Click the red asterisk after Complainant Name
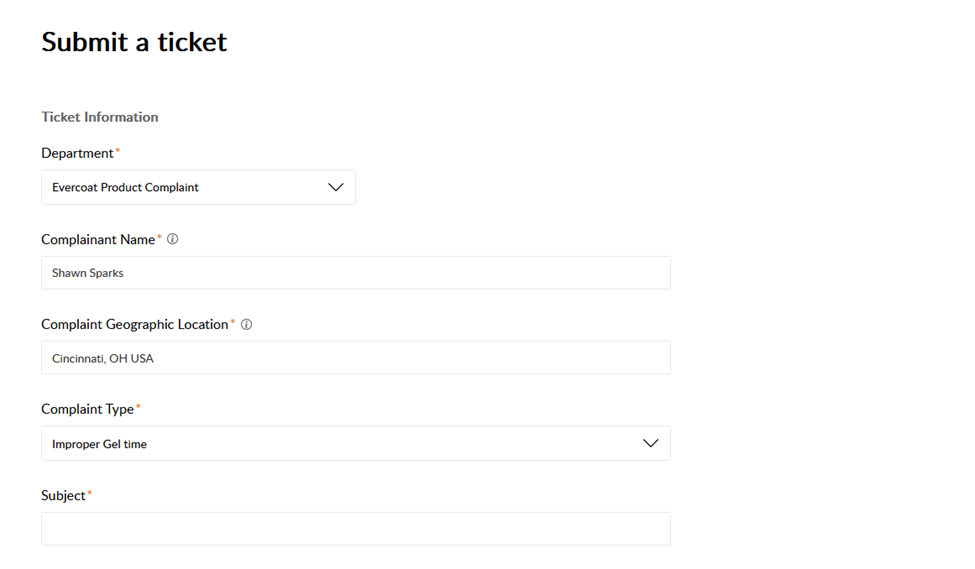 (x=160, y=238)
